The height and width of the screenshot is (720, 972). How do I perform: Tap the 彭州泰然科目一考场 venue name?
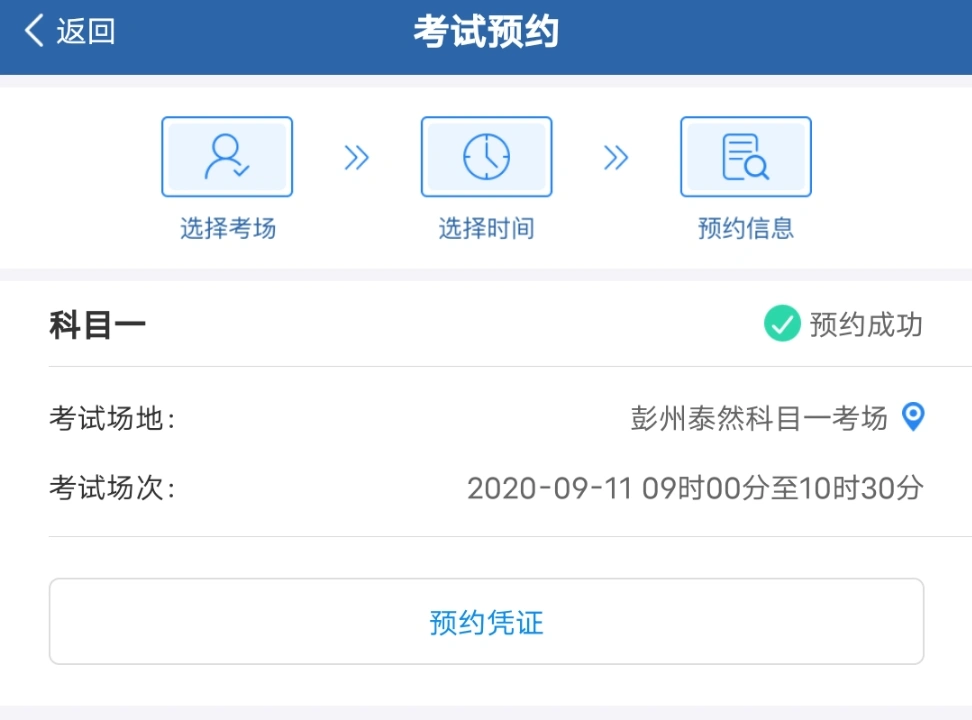pos(759,418)
